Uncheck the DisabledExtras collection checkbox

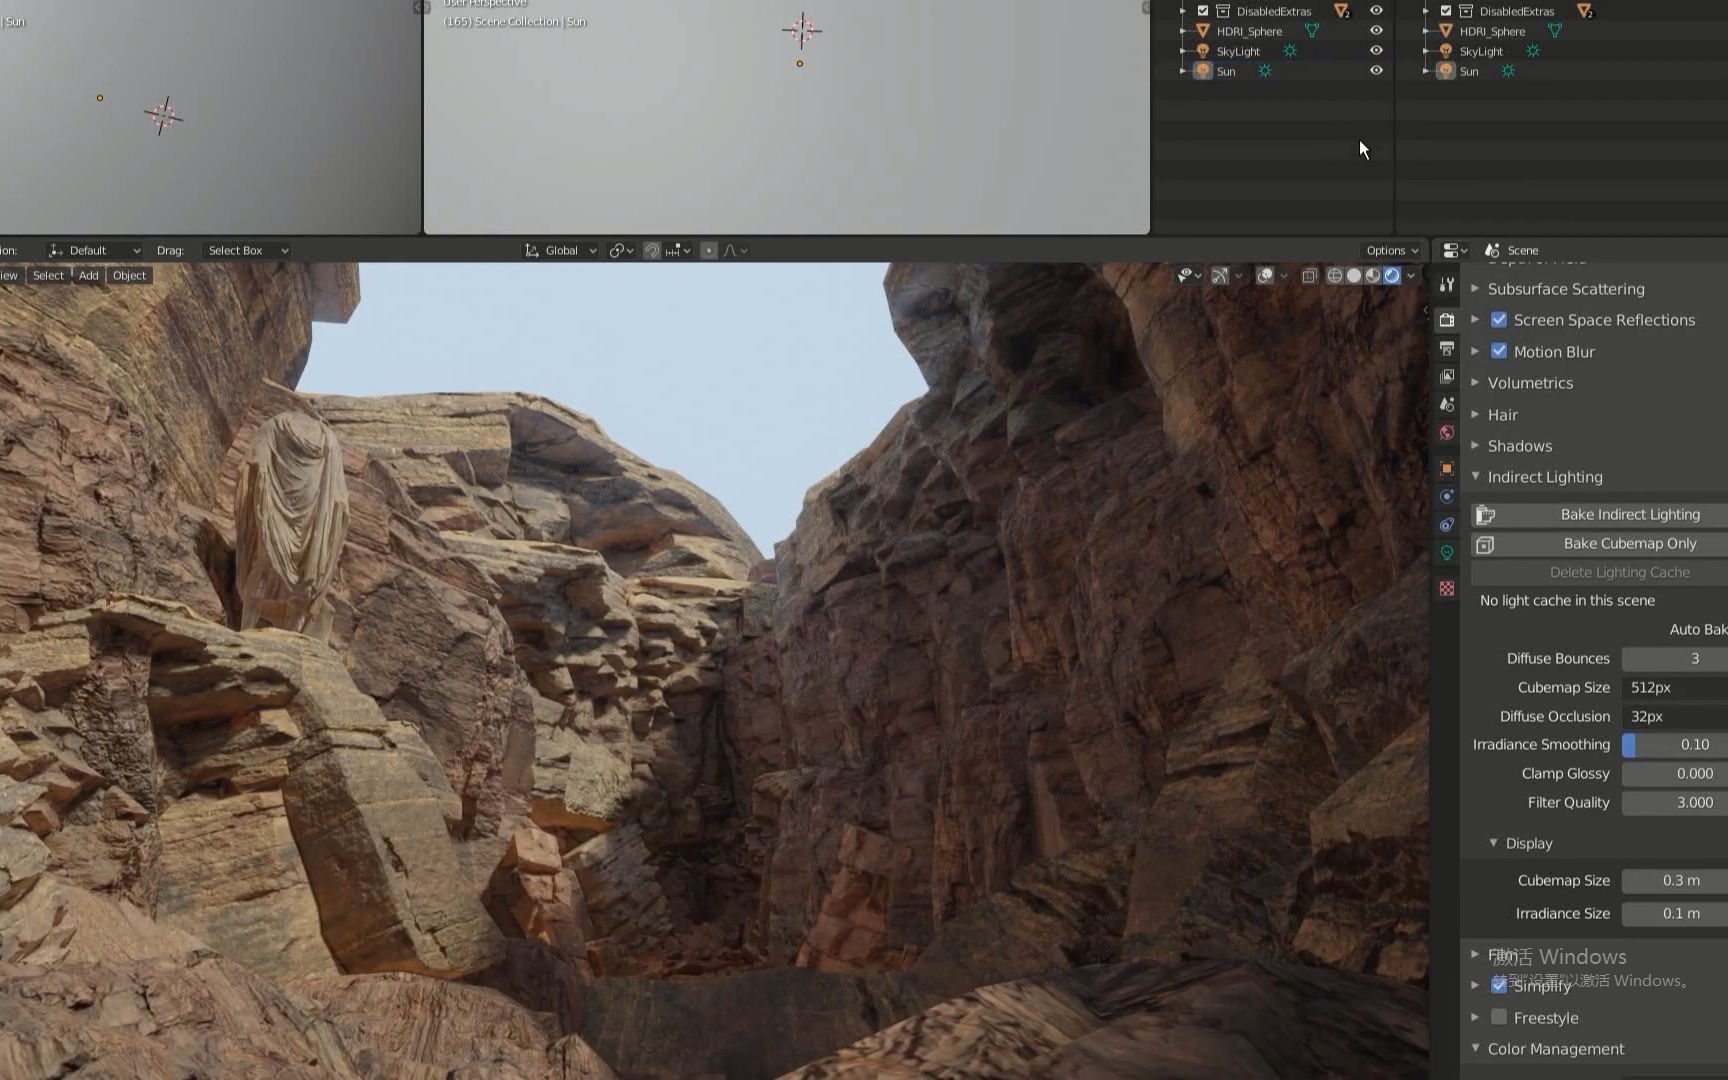click(1203, 11)
